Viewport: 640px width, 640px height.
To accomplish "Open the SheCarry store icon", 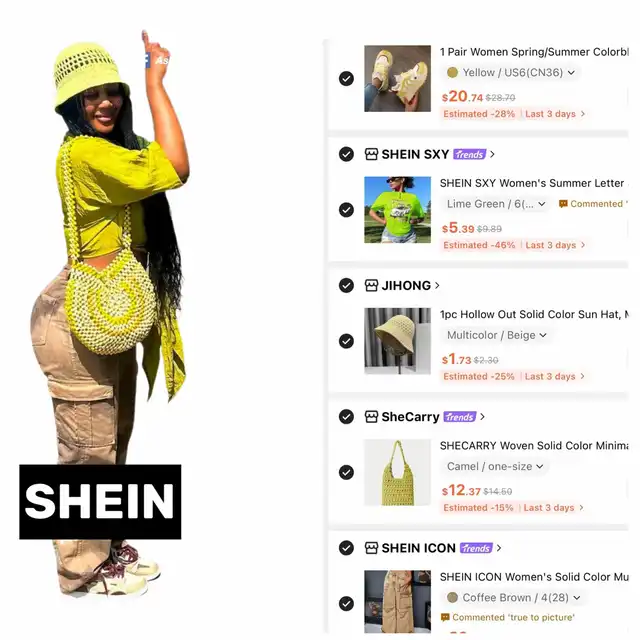I will (371, 417).
